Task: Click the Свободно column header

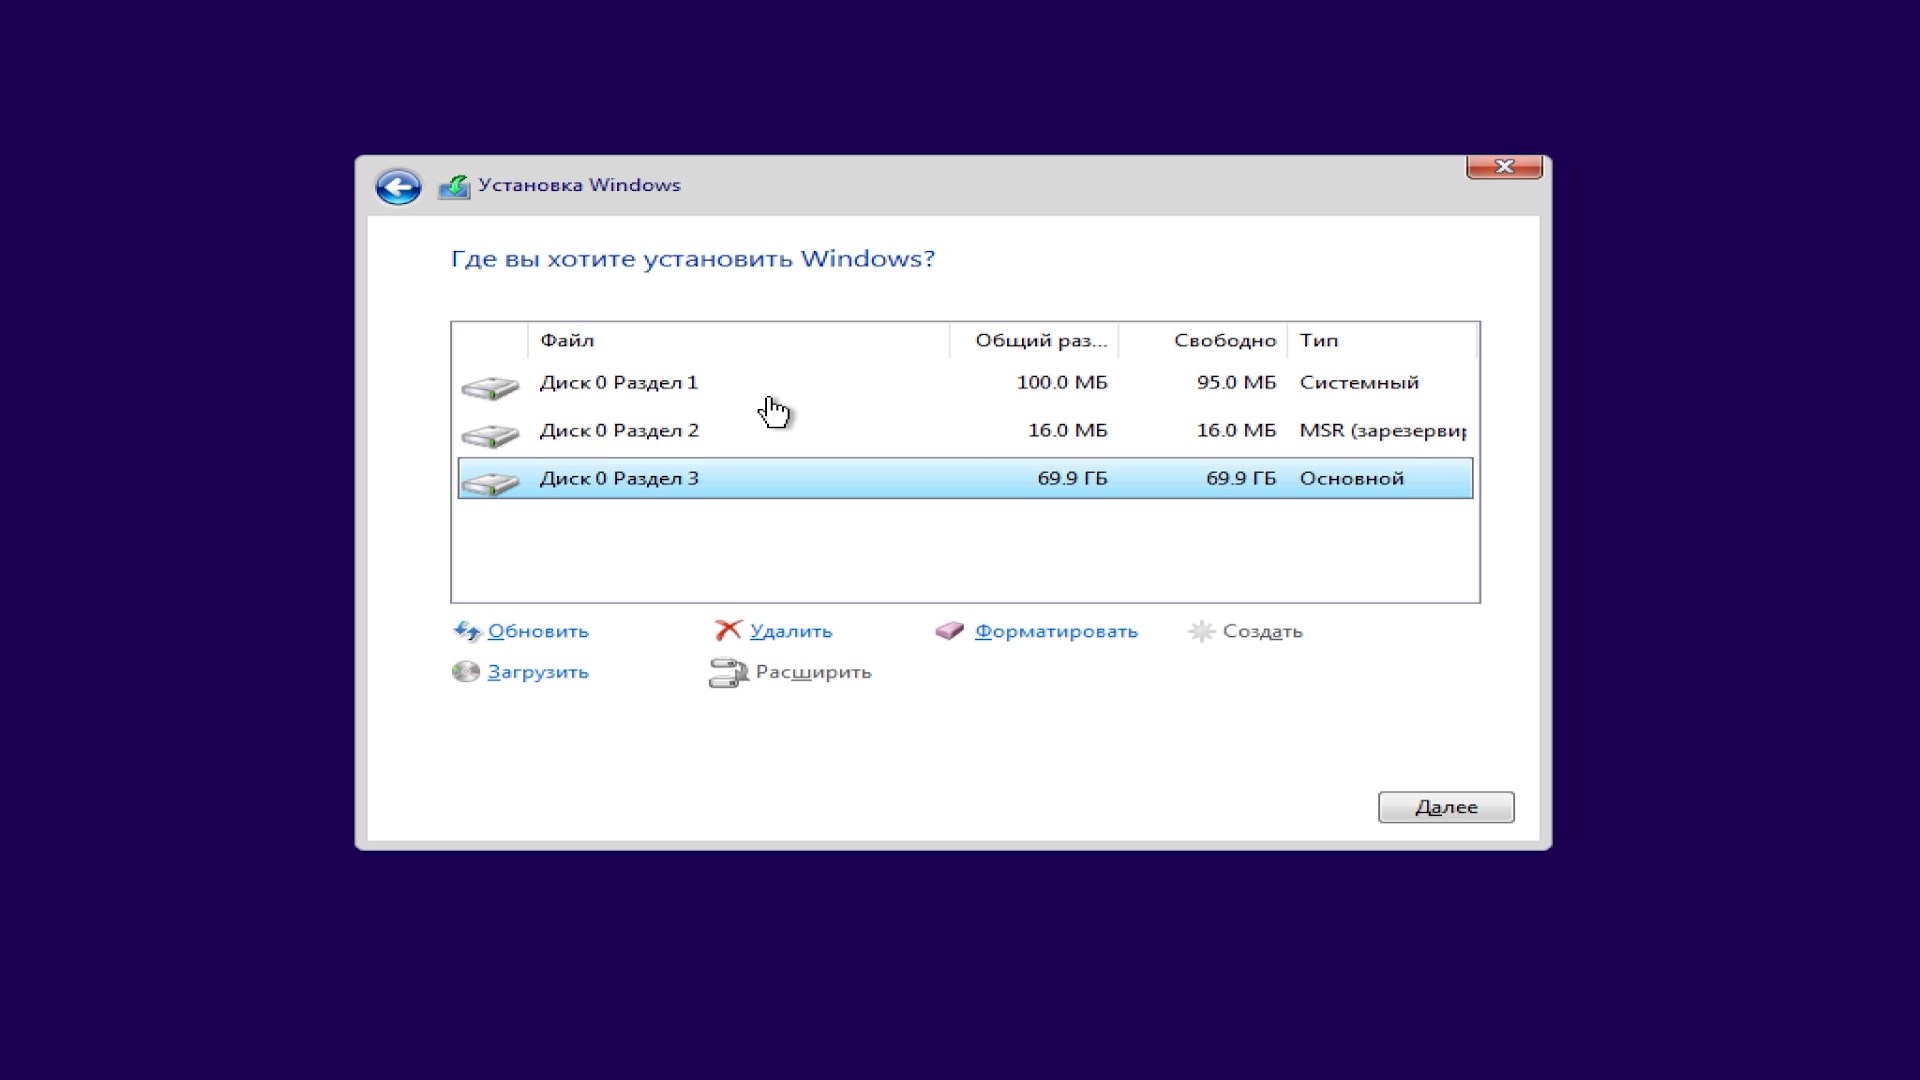Action: 1203,340
